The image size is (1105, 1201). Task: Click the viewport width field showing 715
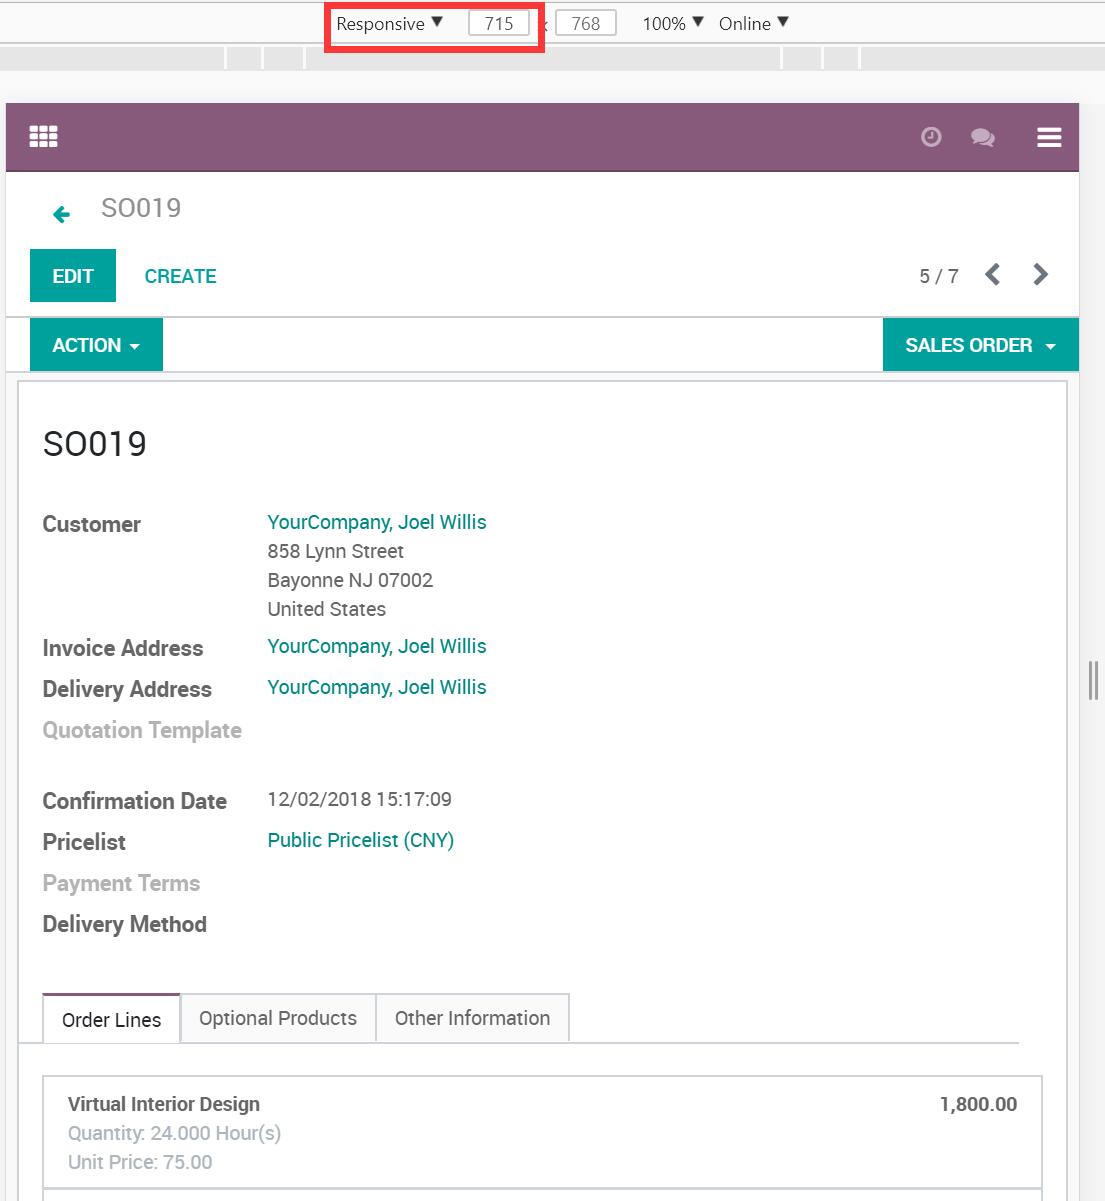[498, 24]
